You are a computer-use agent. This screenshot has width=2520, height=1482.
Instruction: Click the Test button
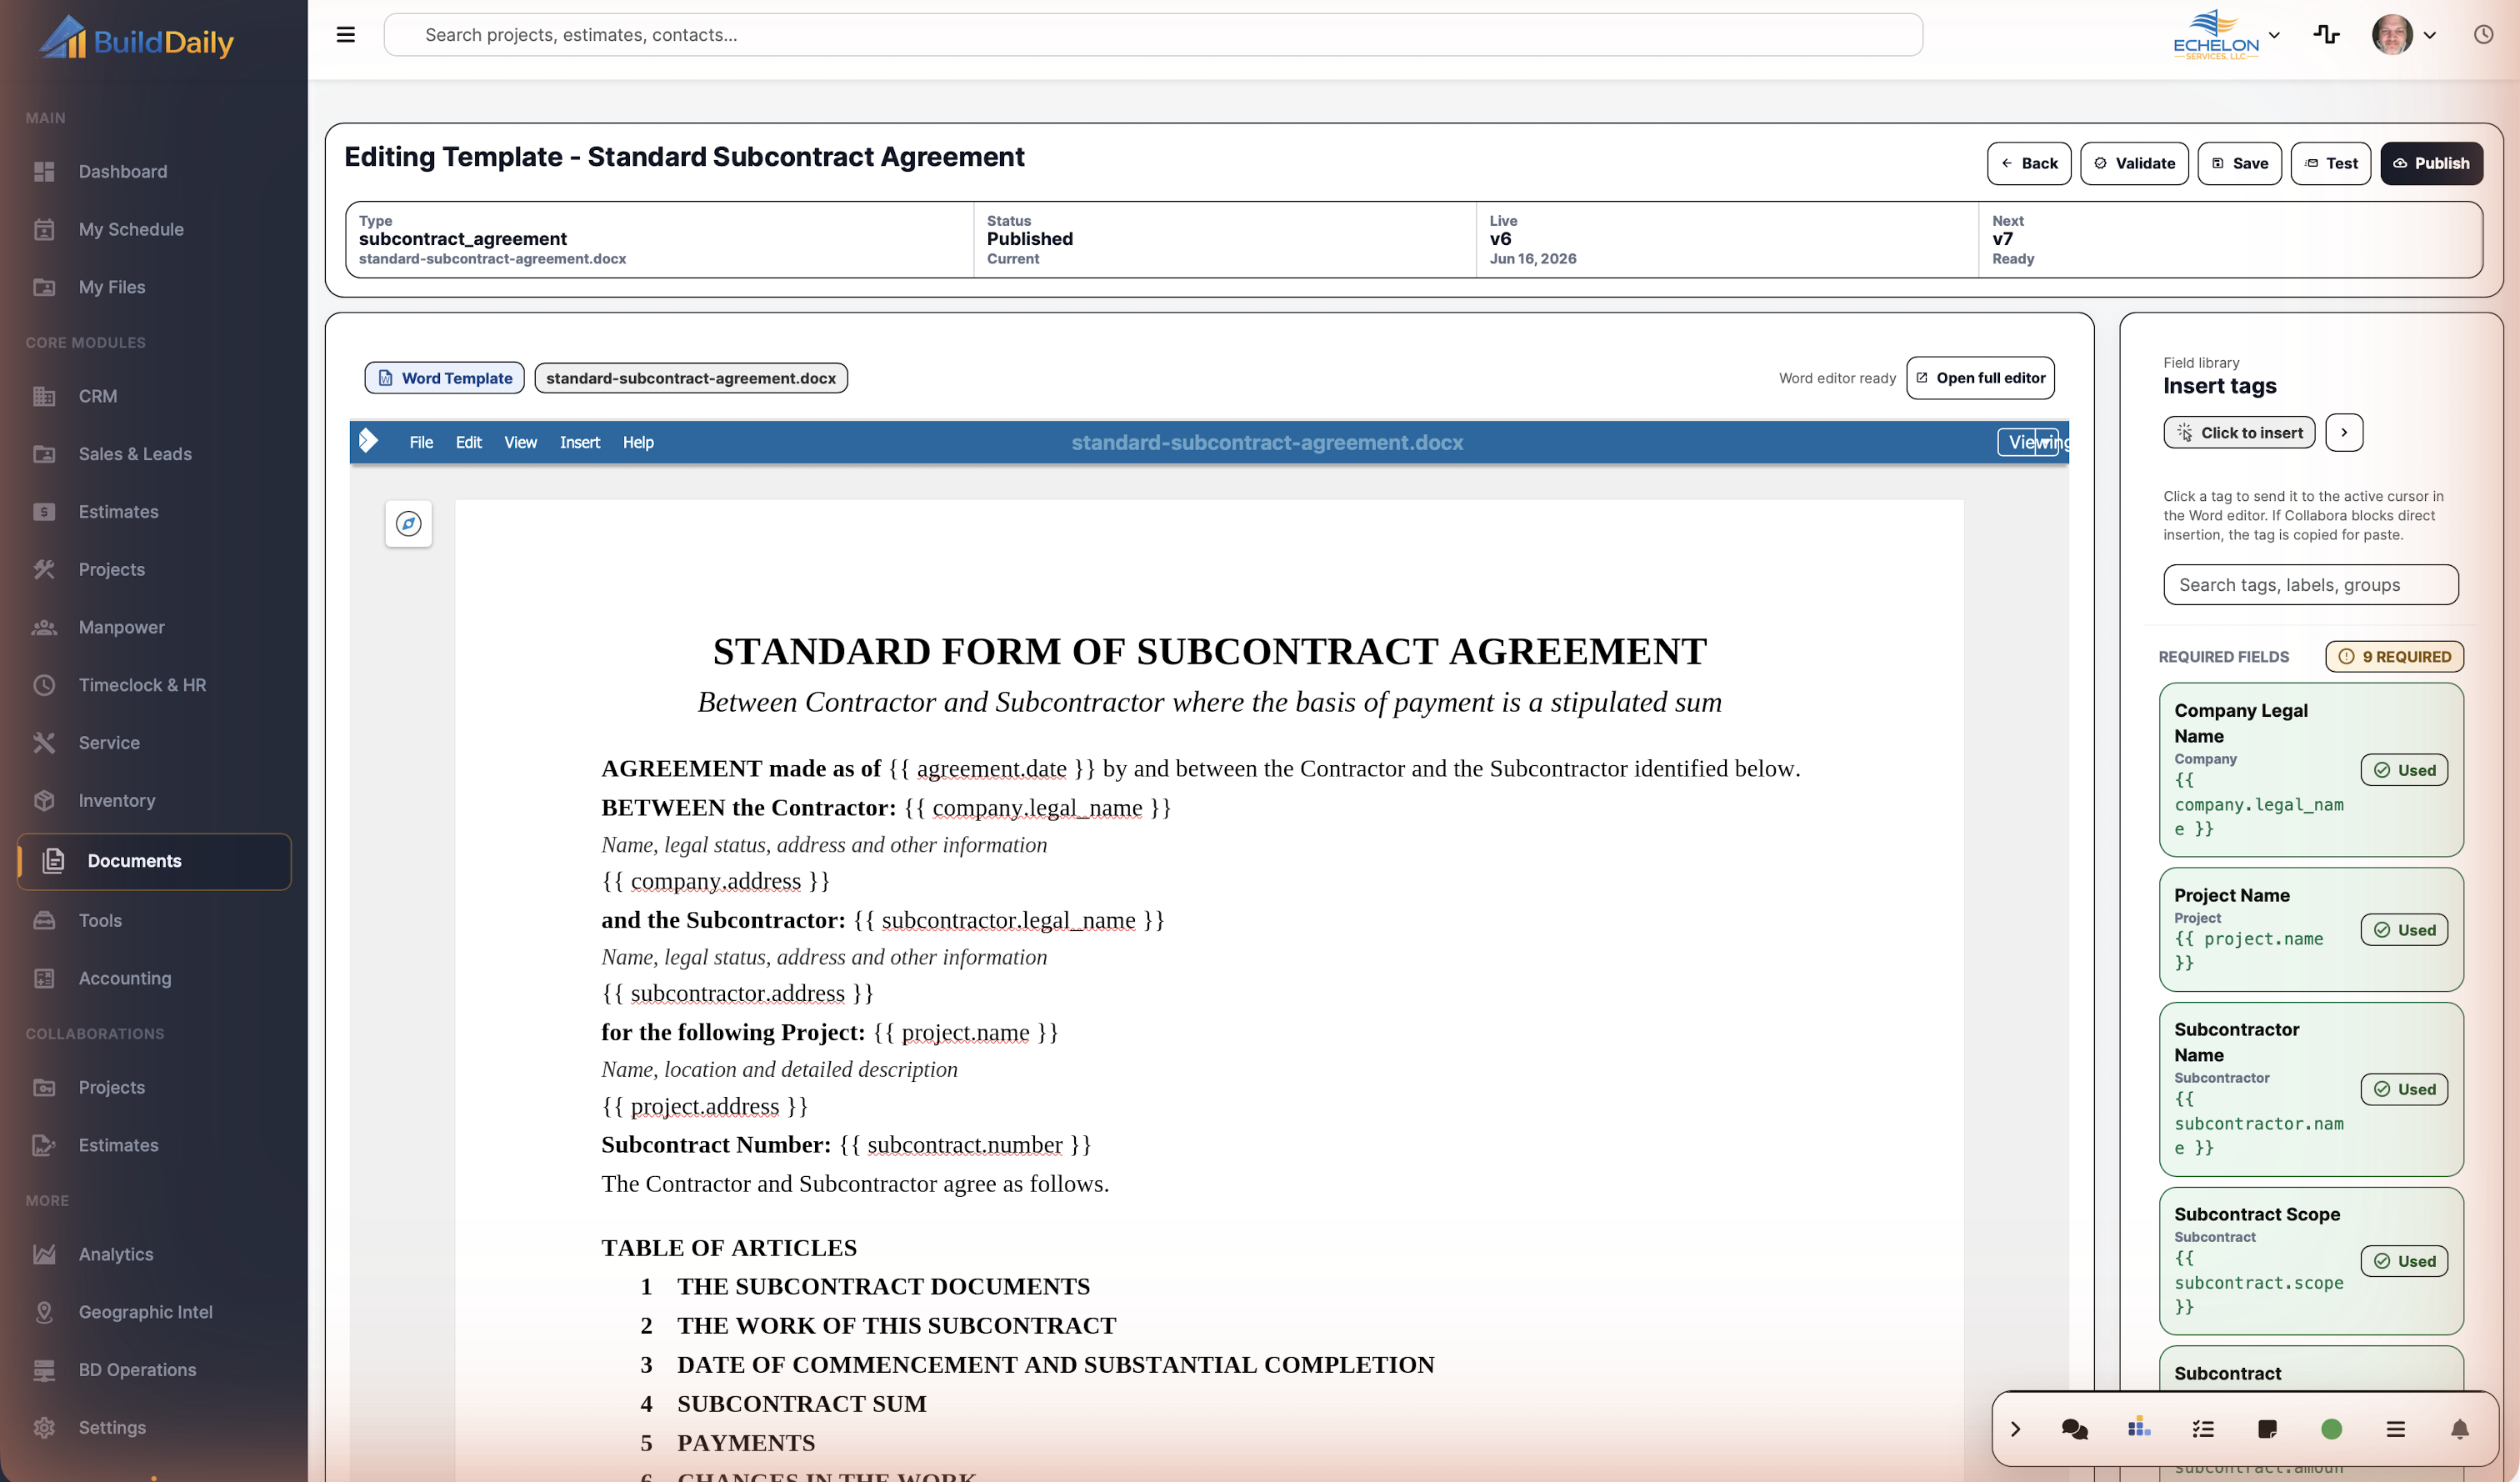tap(2330, 163)
